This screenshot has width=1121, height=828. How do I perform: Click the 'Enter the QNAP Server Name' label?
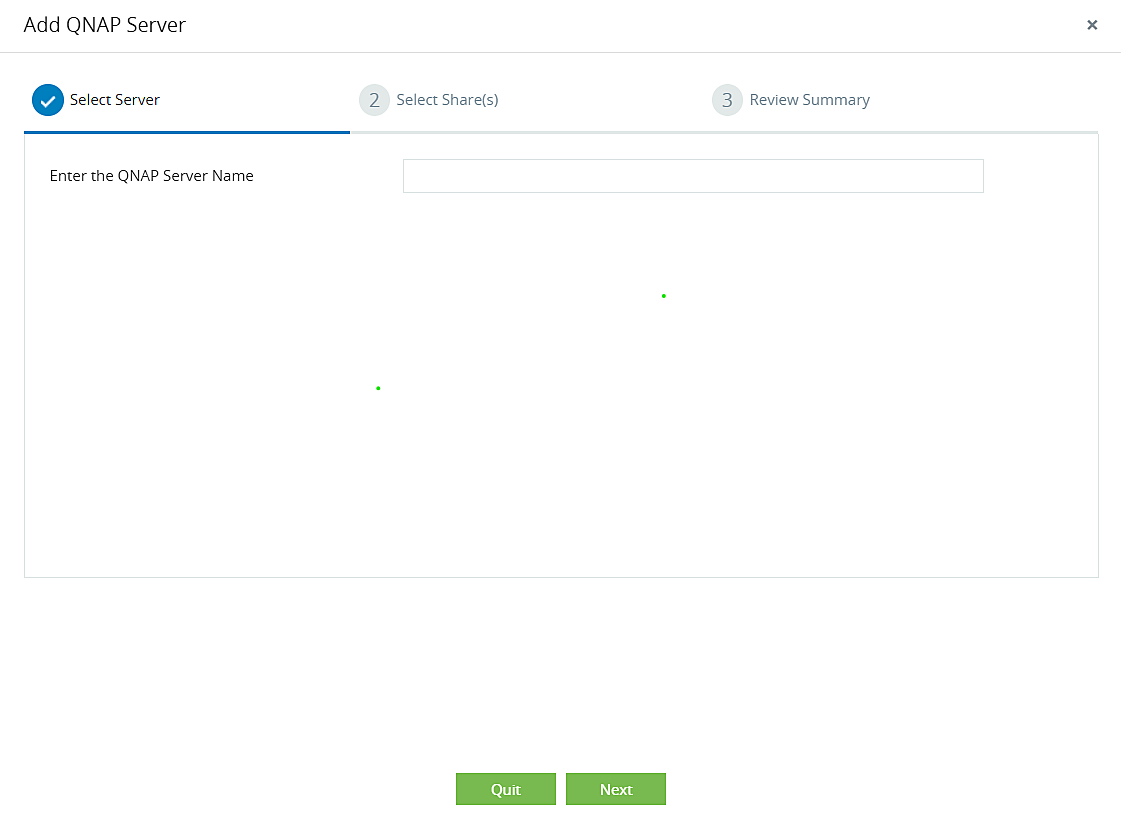151,175
